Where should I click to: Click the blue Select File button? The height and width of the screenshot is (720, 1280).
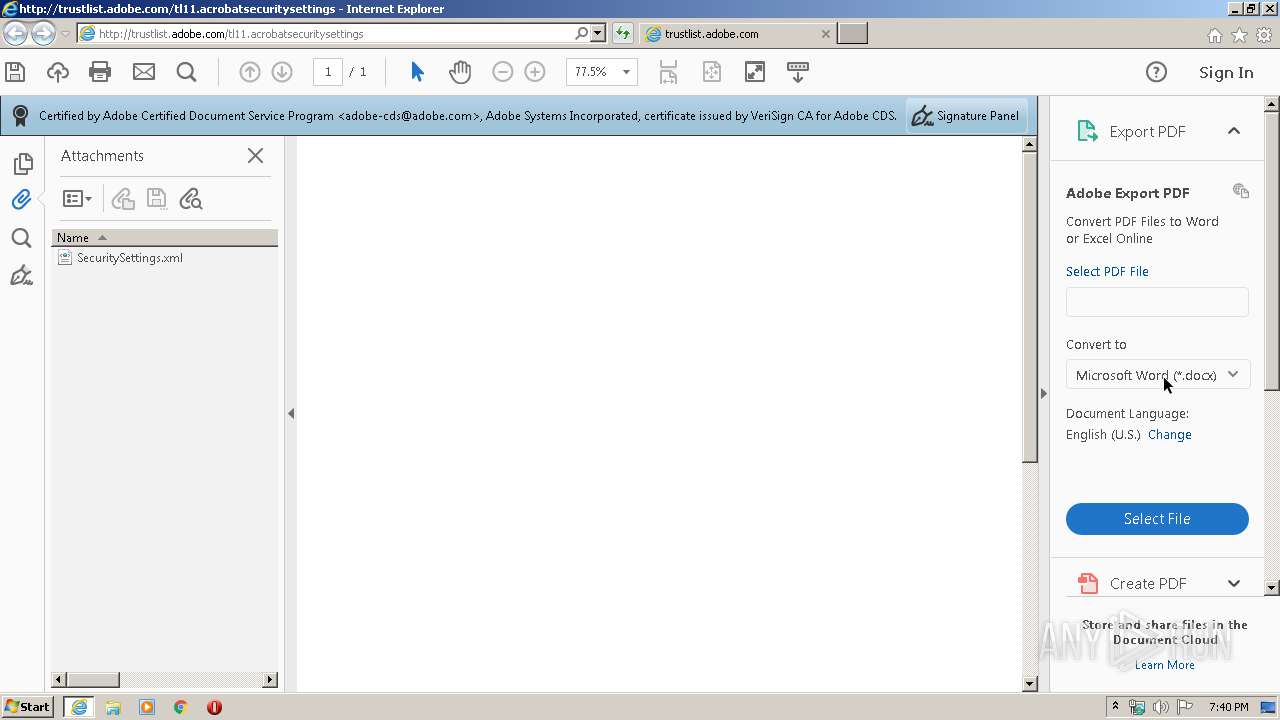coord(1157,519)
